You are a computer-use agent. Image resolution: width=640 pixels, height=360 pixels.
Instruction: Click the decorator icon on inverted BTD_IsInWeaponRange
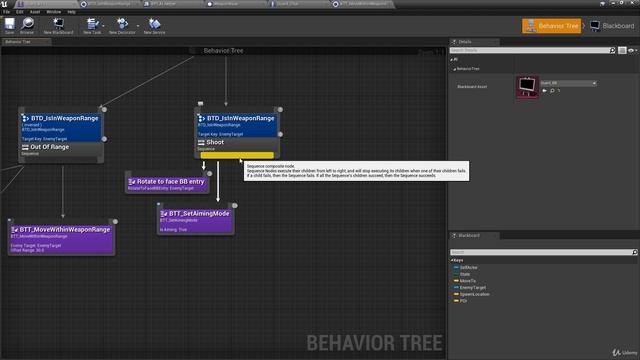coord(25,118)
